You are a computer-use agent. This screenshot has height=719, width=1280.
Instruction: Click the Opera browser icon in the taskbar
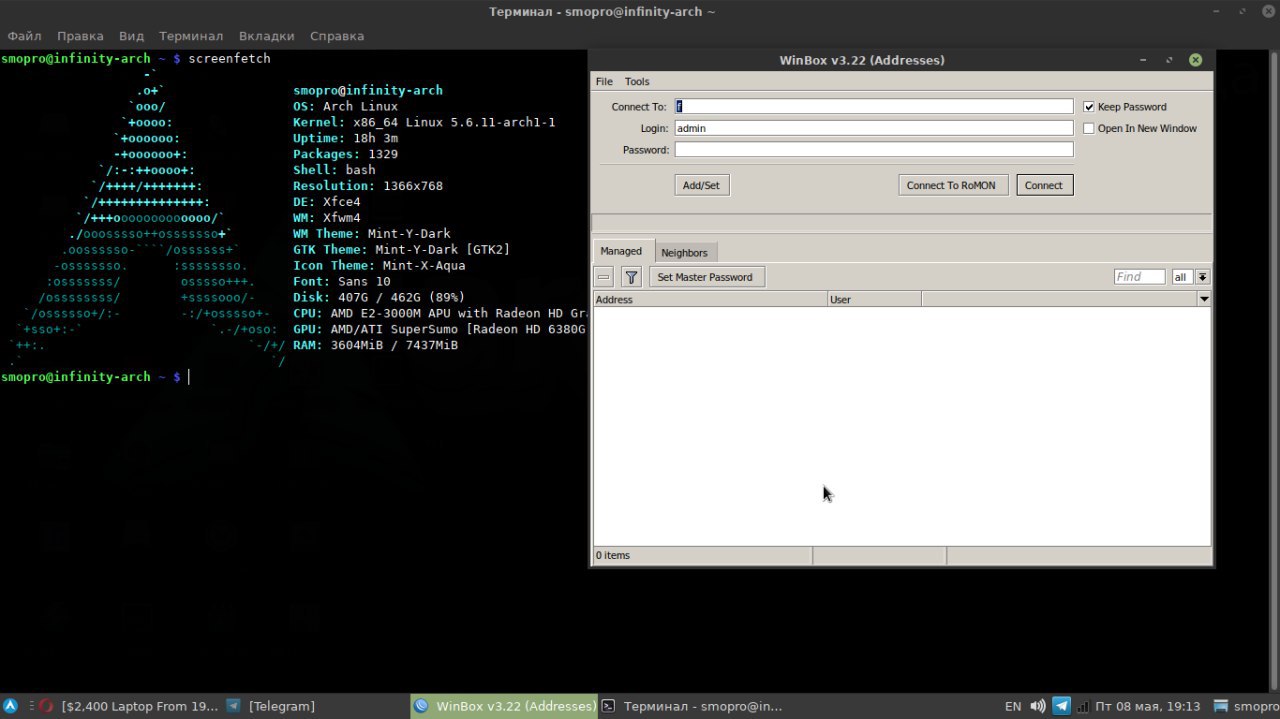pyautogui.click(x=45, y=706)
